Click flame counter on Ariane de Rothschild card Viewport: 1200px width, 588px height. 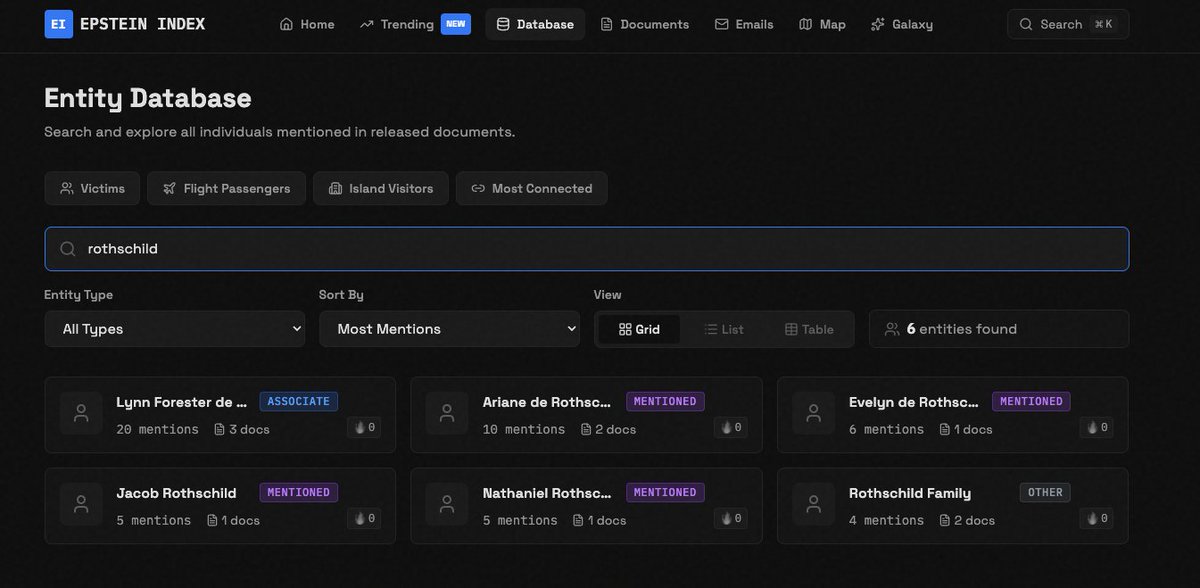731,427
